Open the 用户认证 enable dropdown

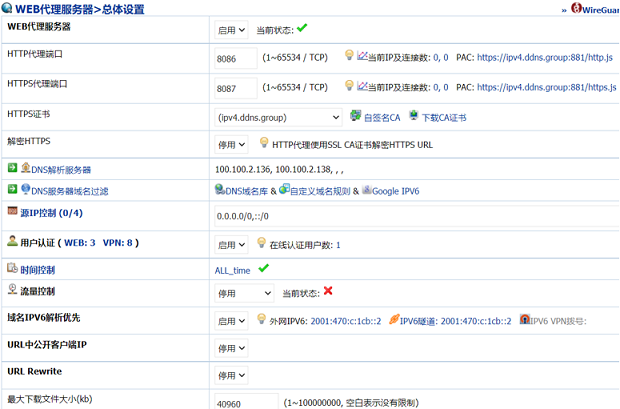[231, 244]
